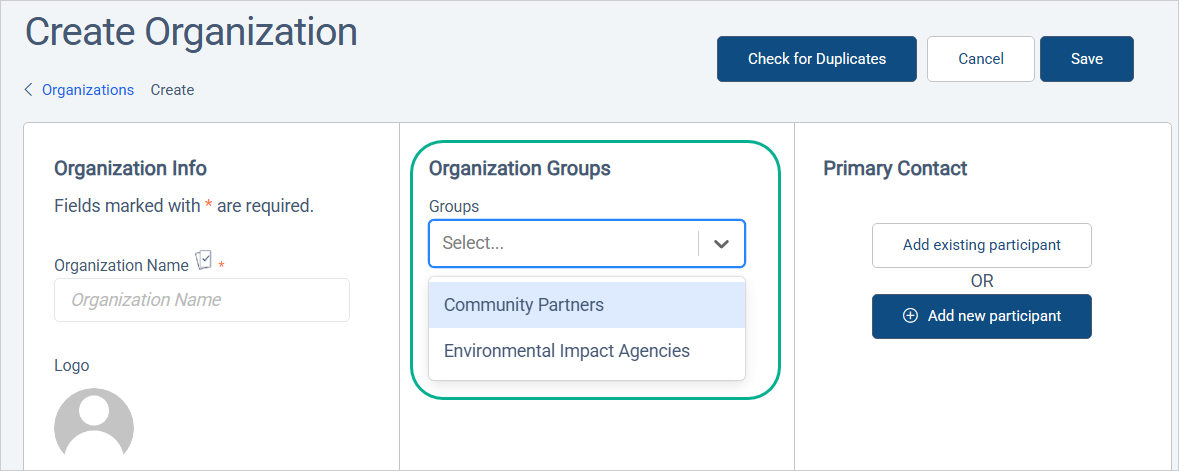Click the plus icon on Add new participant

click(910, 316)
